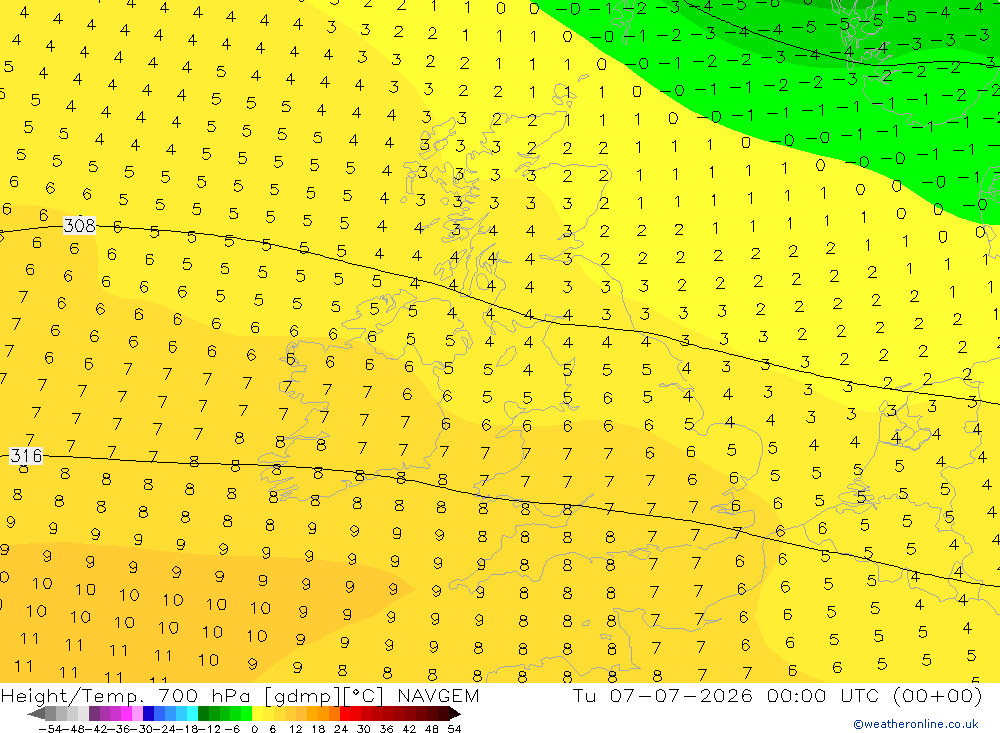The height and width of the screenshot is (733, 1000).
Task: Click the '(00+00)' forecast offset text
Action: [937, 695]
